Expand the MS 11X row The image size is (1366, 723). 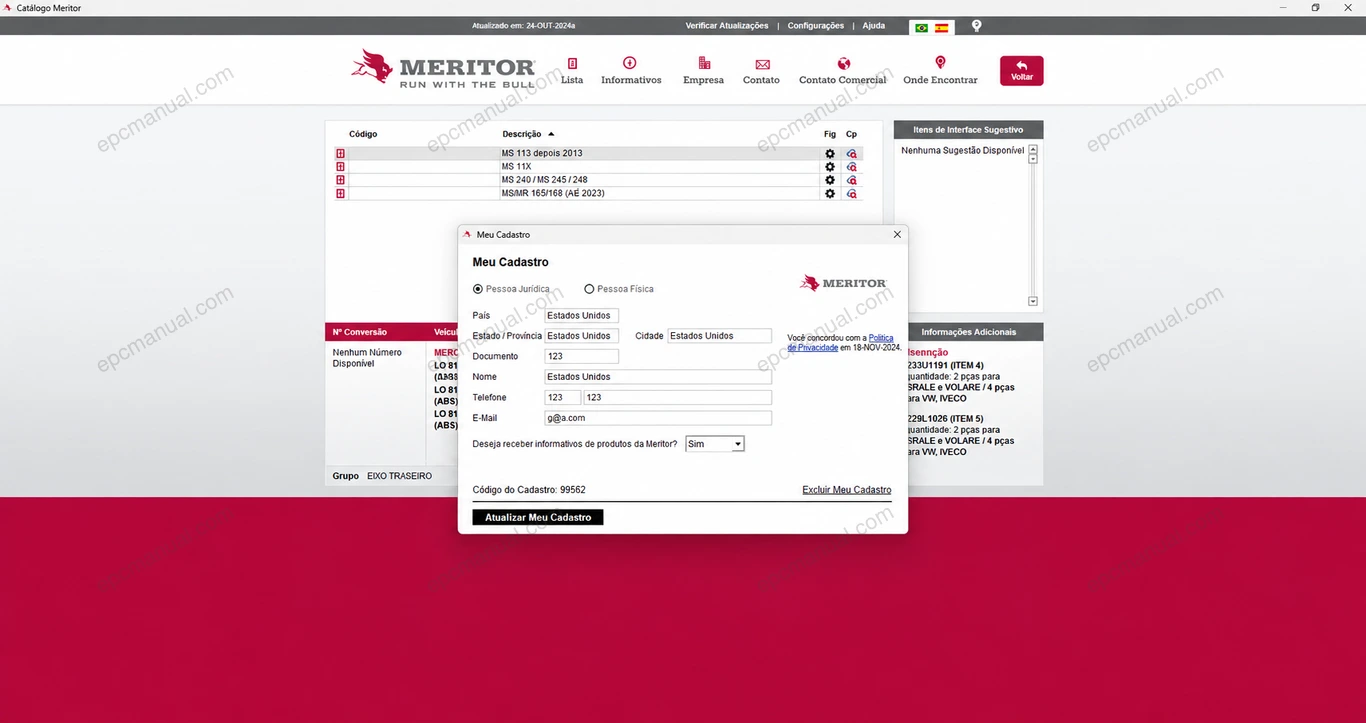click(x=340, y=167)
